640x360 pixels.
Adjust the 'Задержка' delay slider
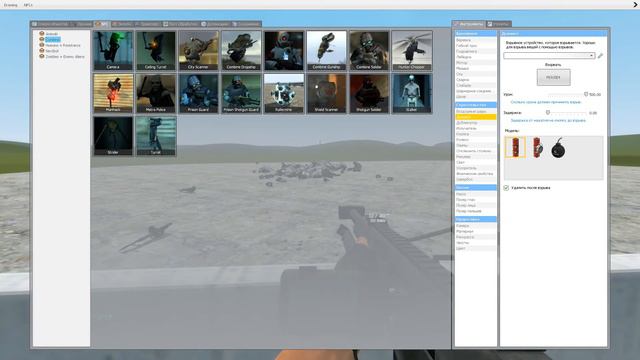point(567,113)
